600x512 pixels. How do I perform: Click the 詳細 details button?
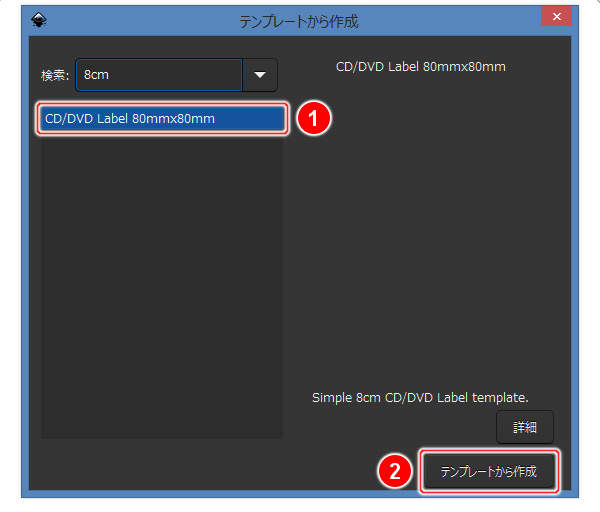tap(525, 427)
